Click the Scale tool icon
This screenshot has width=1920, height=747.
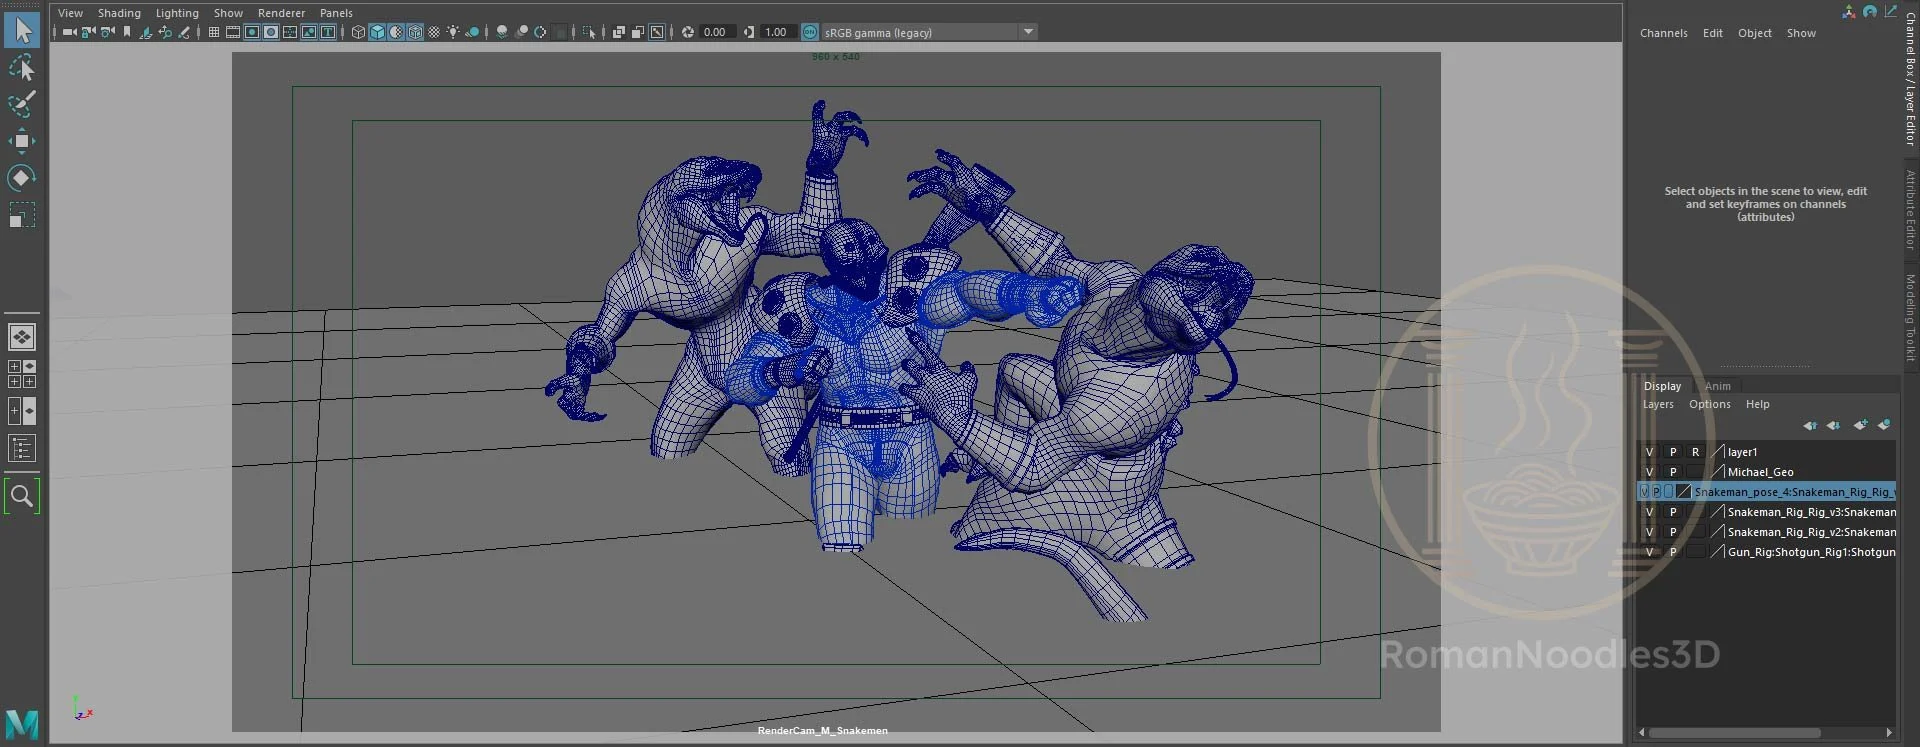21,215
